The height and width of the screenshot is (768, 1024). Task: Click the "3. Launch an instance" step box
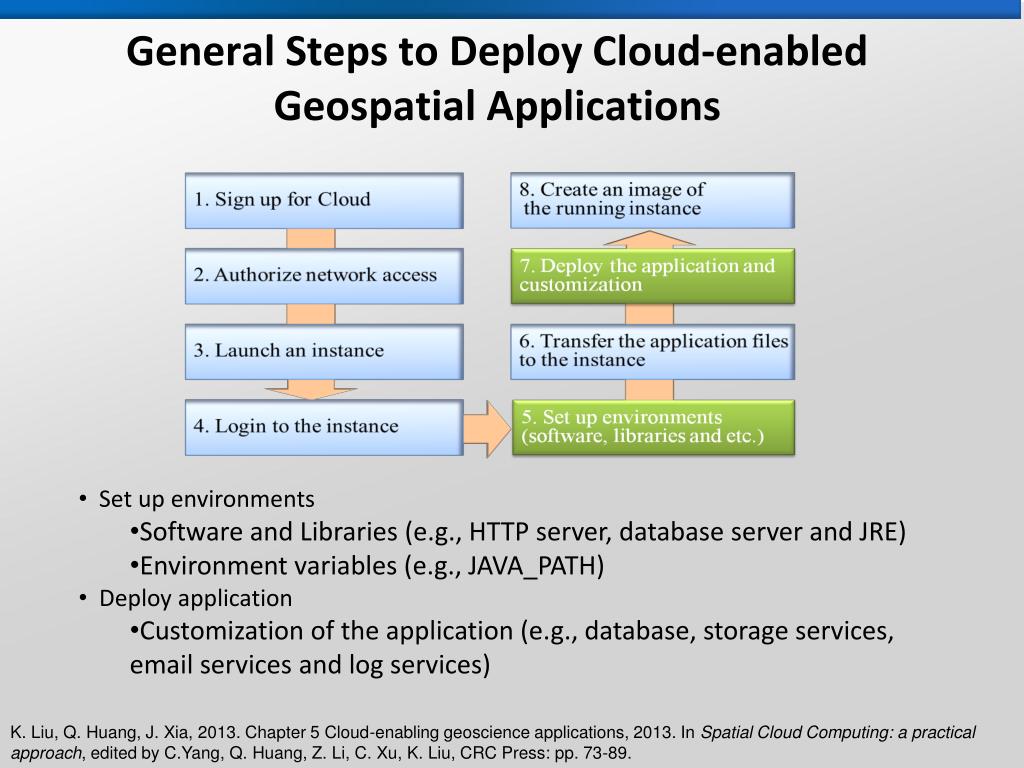(324, 351)
